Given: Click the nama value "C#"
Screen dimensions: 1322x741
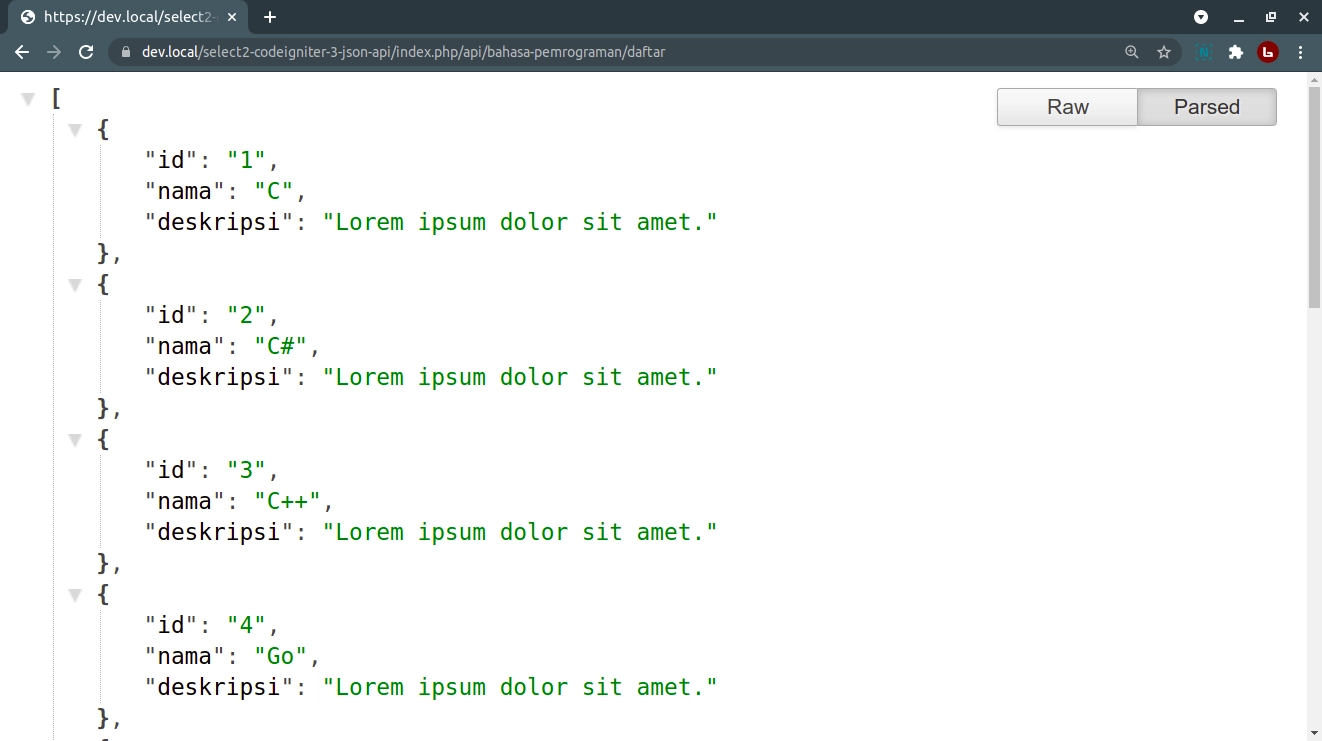Looking at the screenshot, I should coord(281,346).
